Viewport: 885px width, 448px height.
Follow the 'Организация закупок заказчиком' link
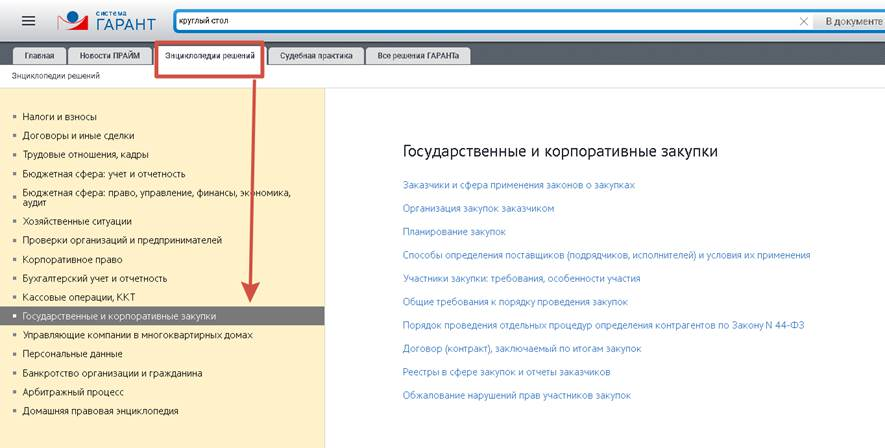(478, 208)
